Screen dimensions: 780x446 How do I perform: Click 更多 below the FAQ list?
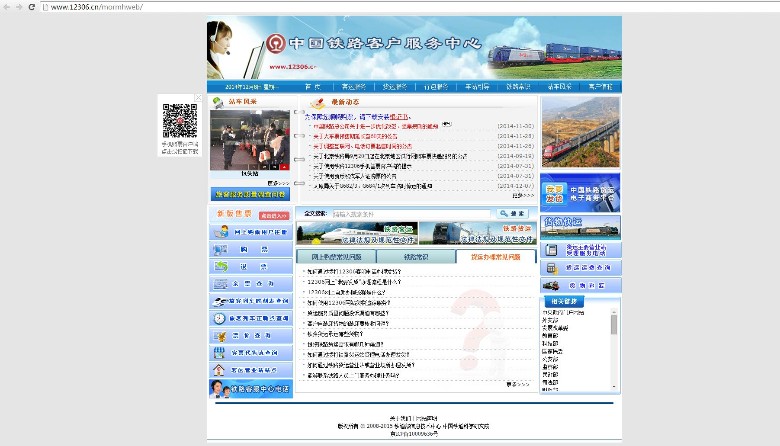coord(517,384)
